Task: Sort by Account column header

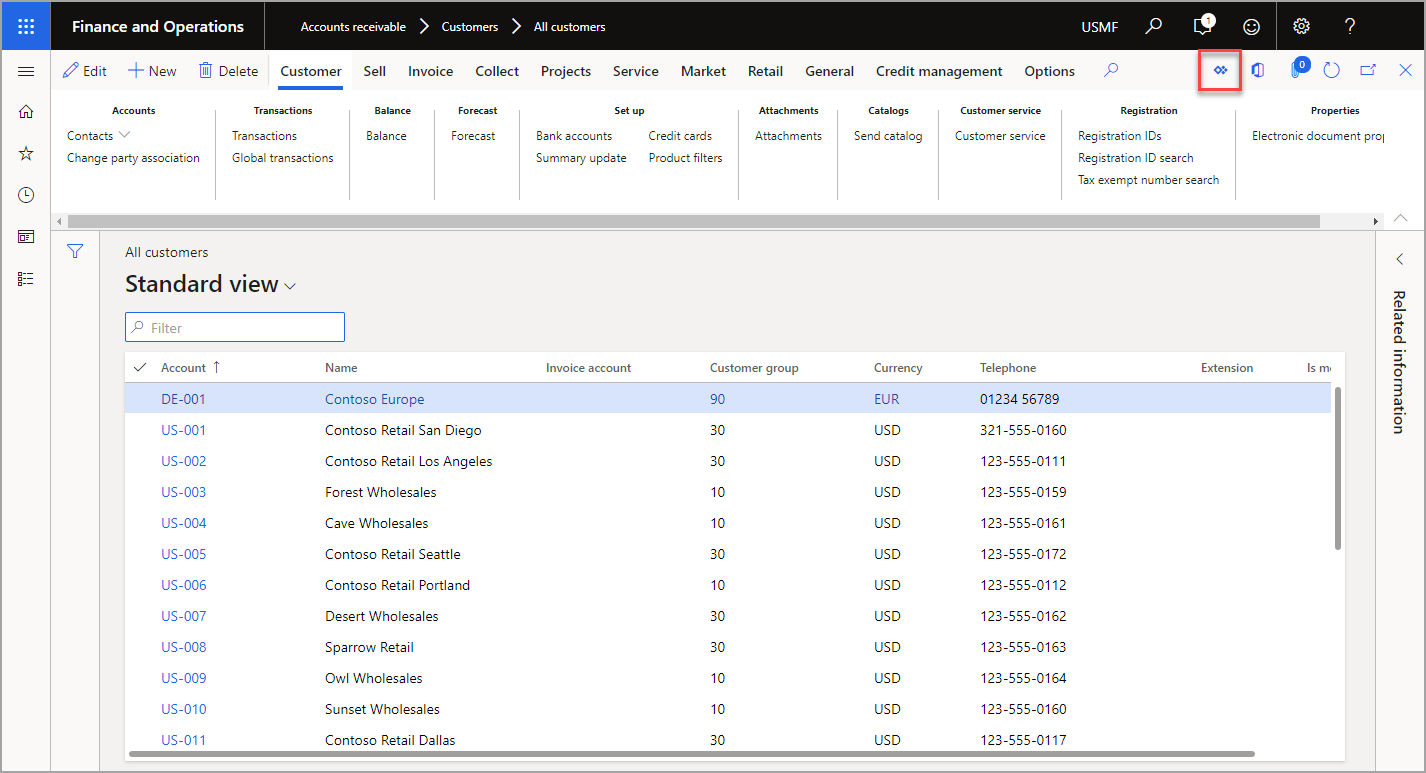Action: tap(184, 368)
